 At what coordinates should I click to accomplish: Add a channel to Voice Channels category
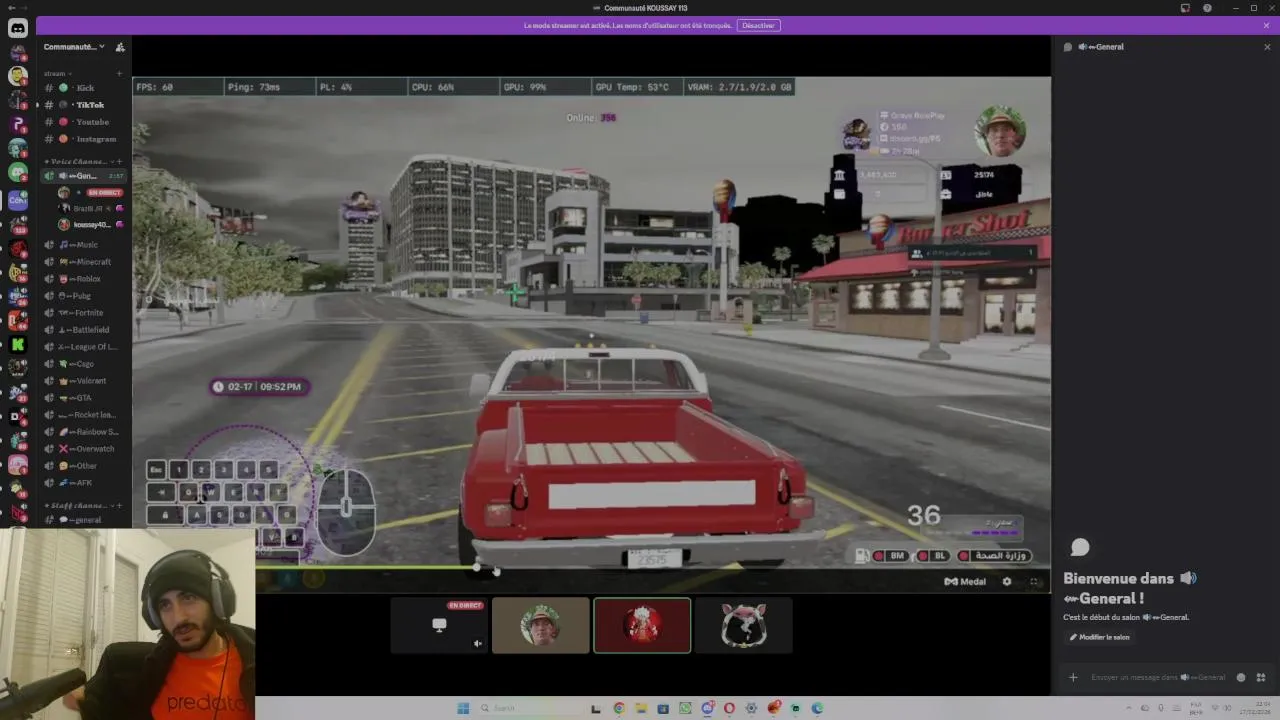coord(120,161)
